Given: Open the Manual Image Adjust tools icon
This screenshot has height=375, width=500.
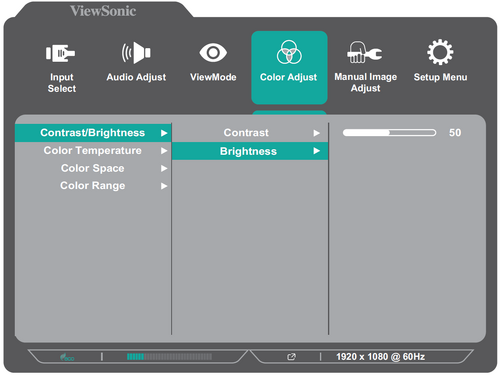Looking at the screenshot, I should (365, 52).
